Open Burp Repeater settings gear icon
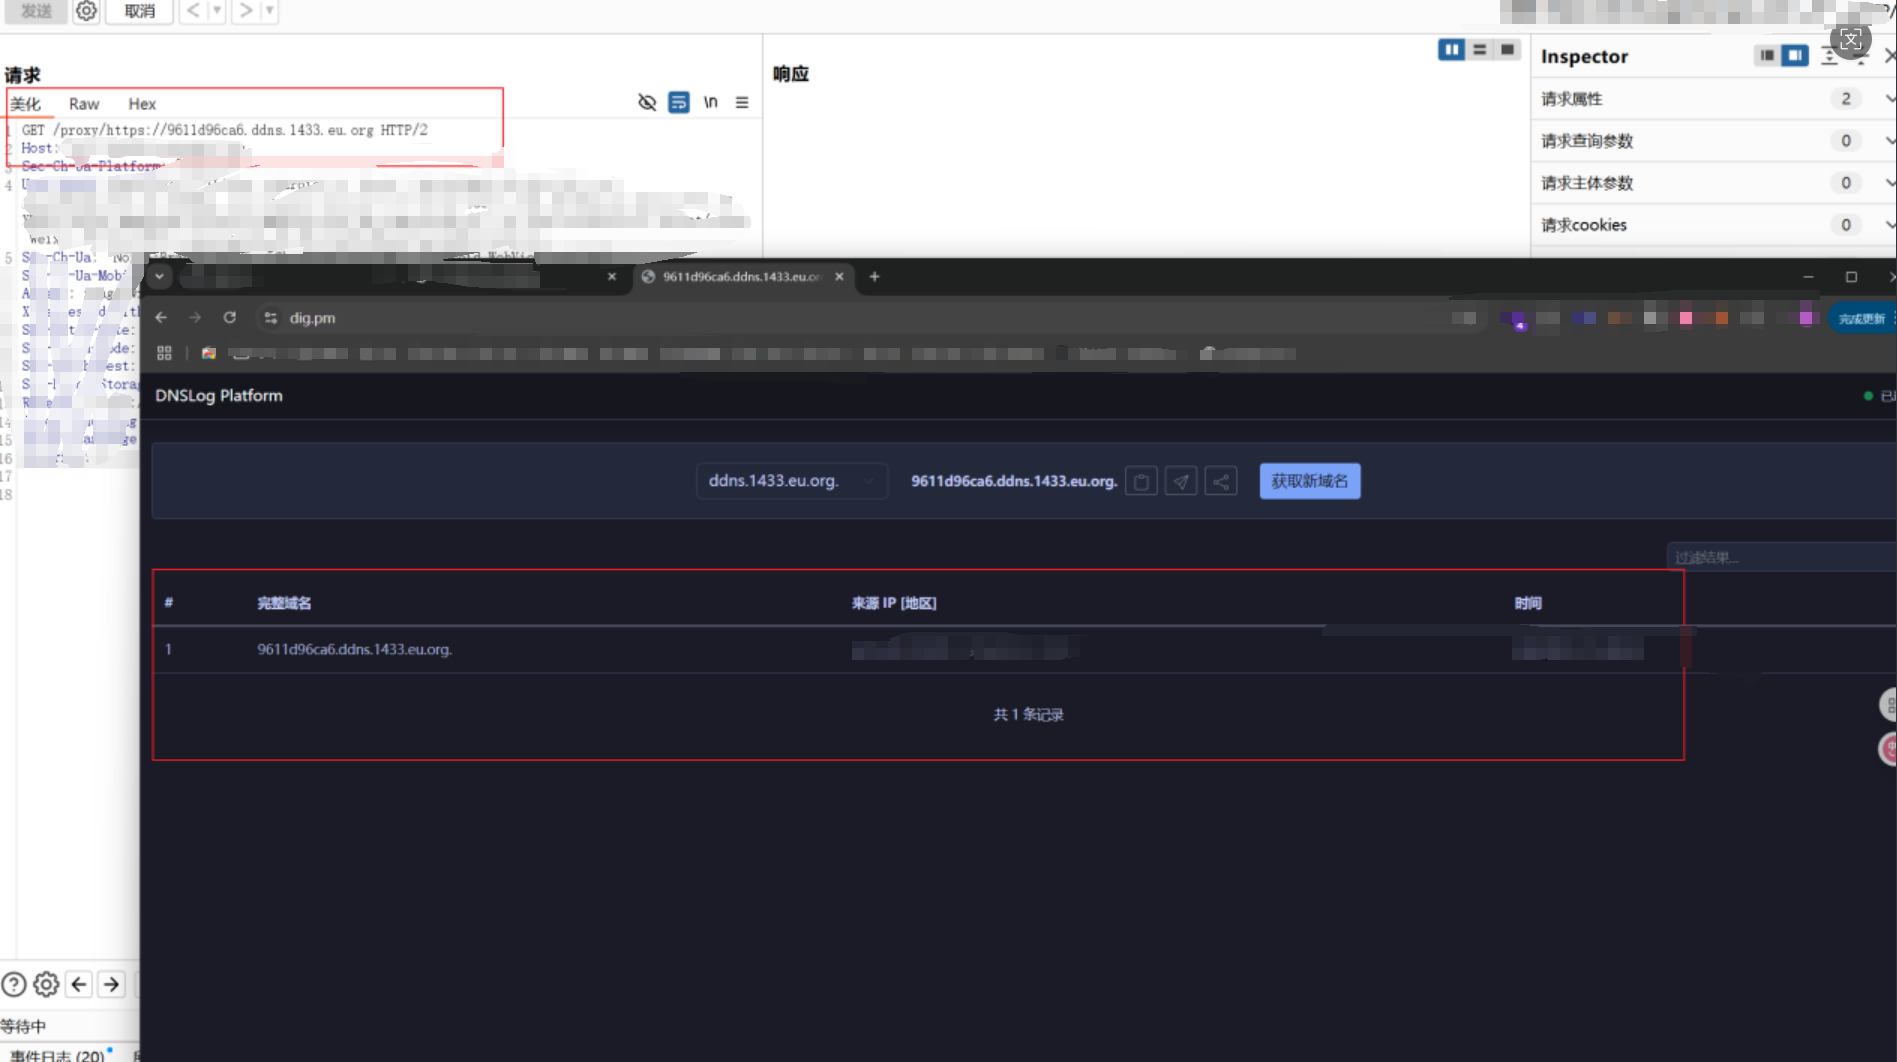The height and width of the screenshot is (1062, 1897). pos(87,11)
